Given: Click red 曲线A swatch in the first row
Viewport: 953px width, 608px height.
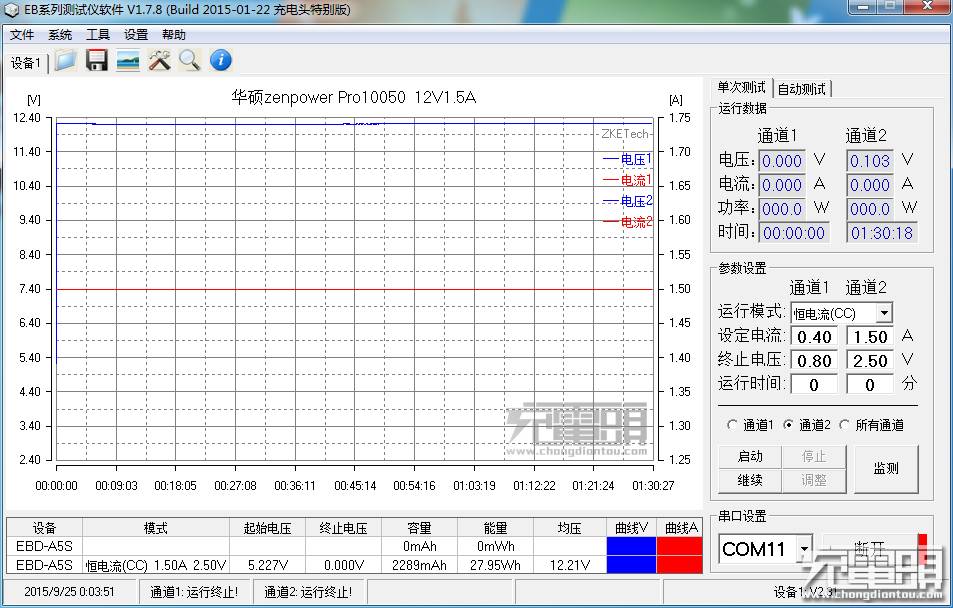Looking at the screenshot, I should tap(679, 546).
